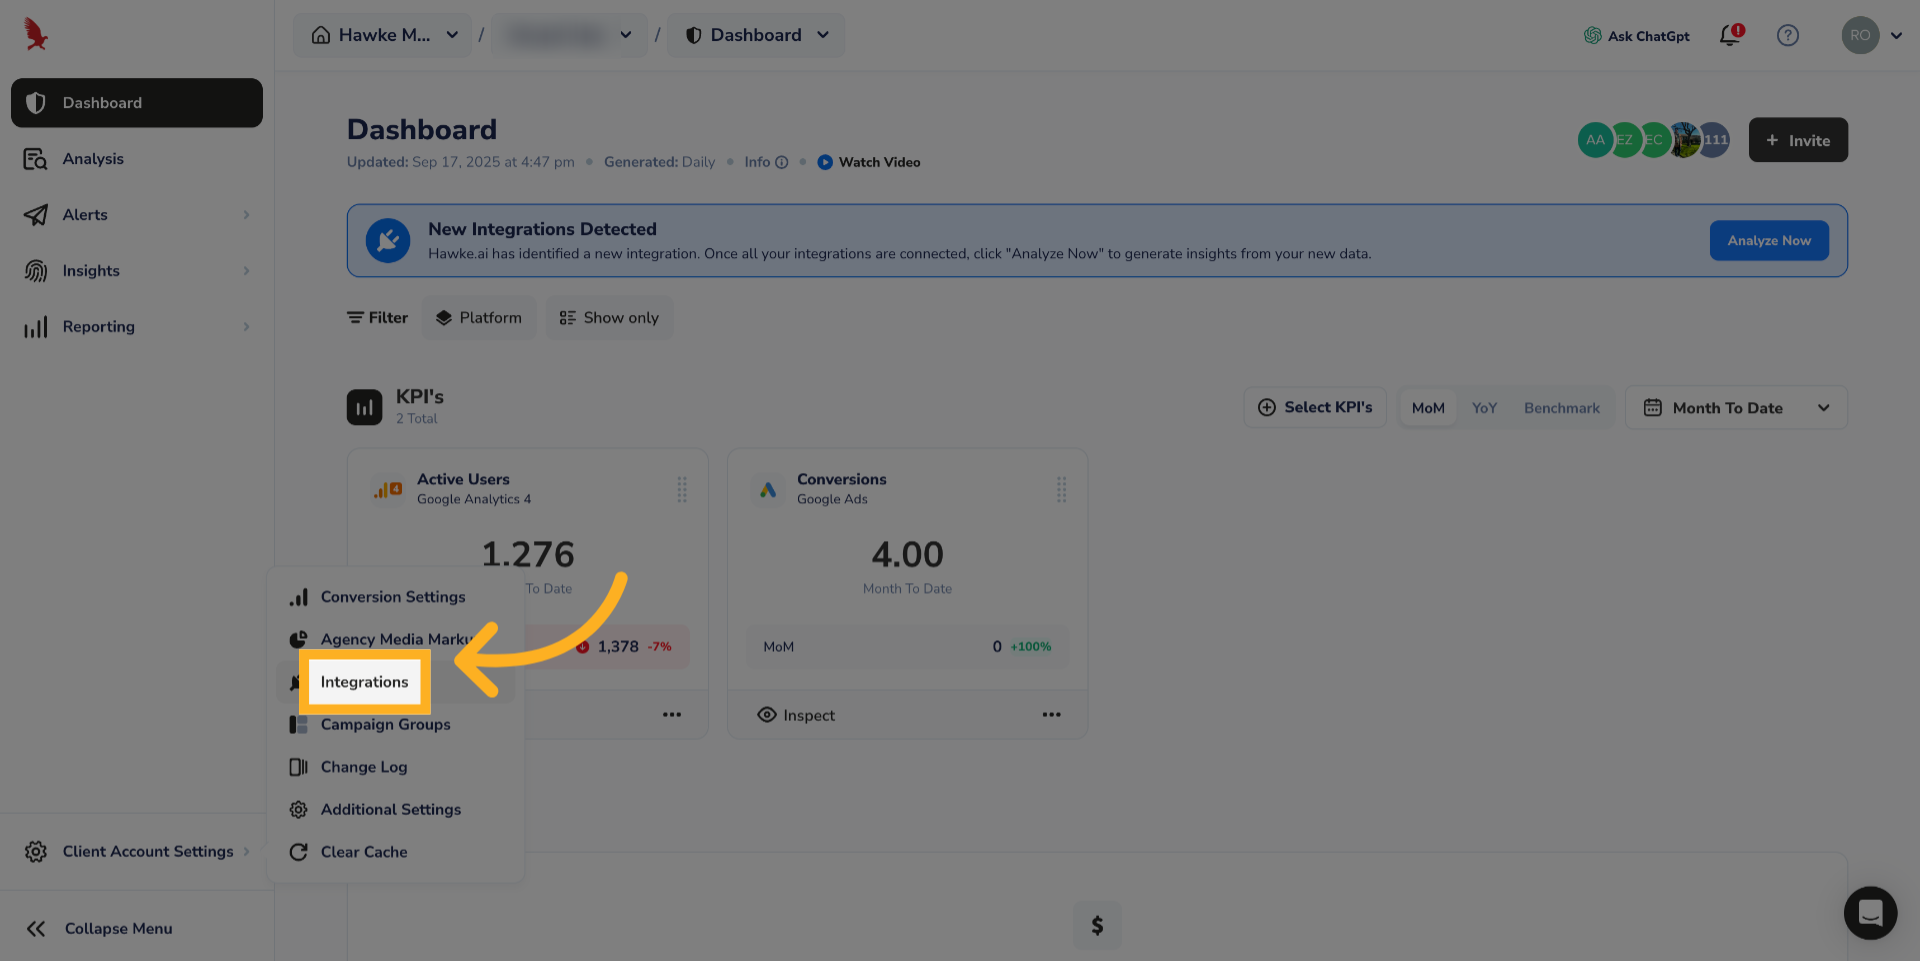
Task: Select Integrations from the settings menu
Action: click(x=396, y=682)
